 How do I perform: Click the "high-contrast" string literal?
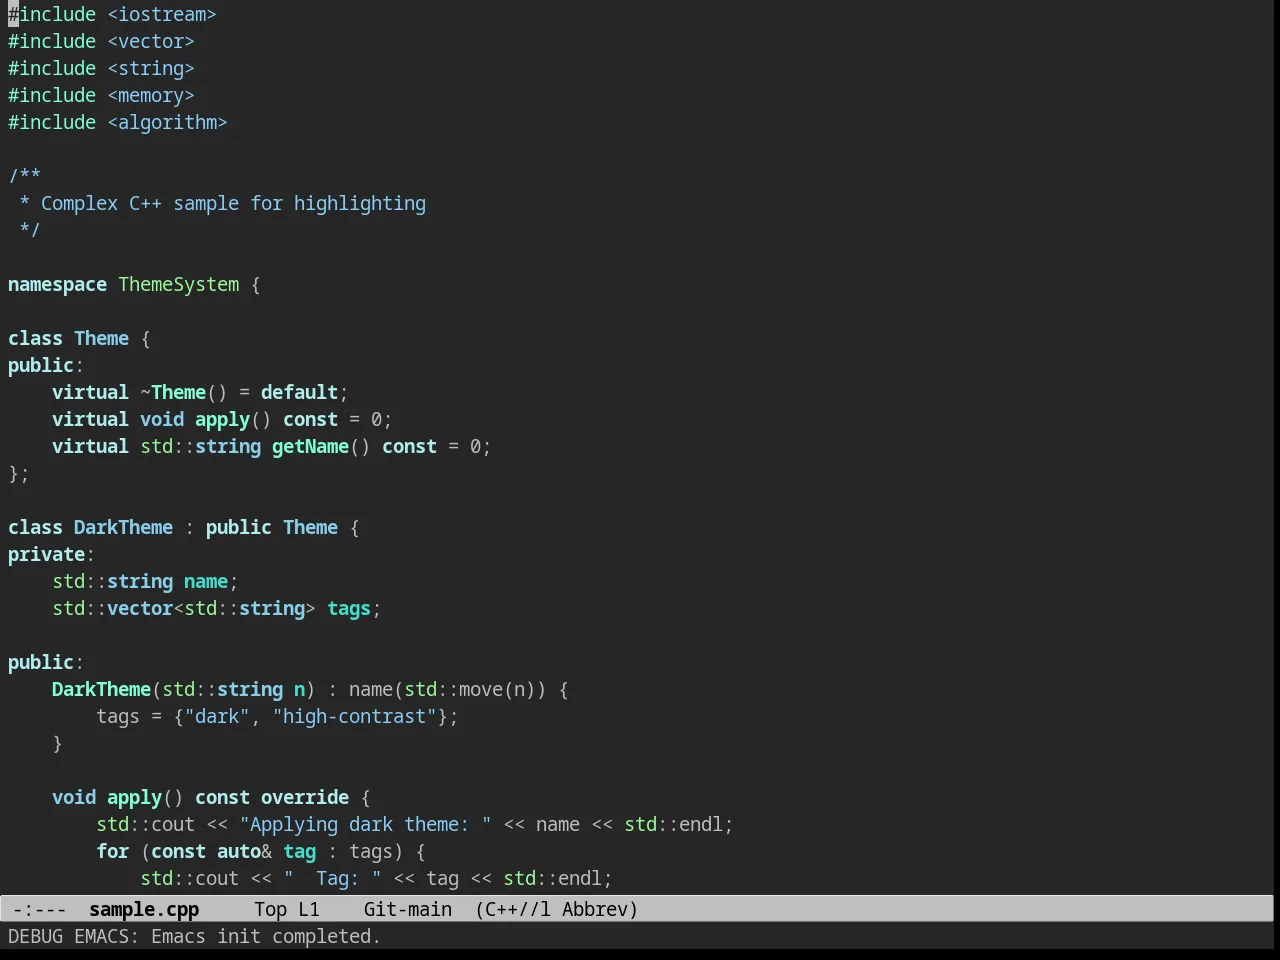[x=354, y=716]
